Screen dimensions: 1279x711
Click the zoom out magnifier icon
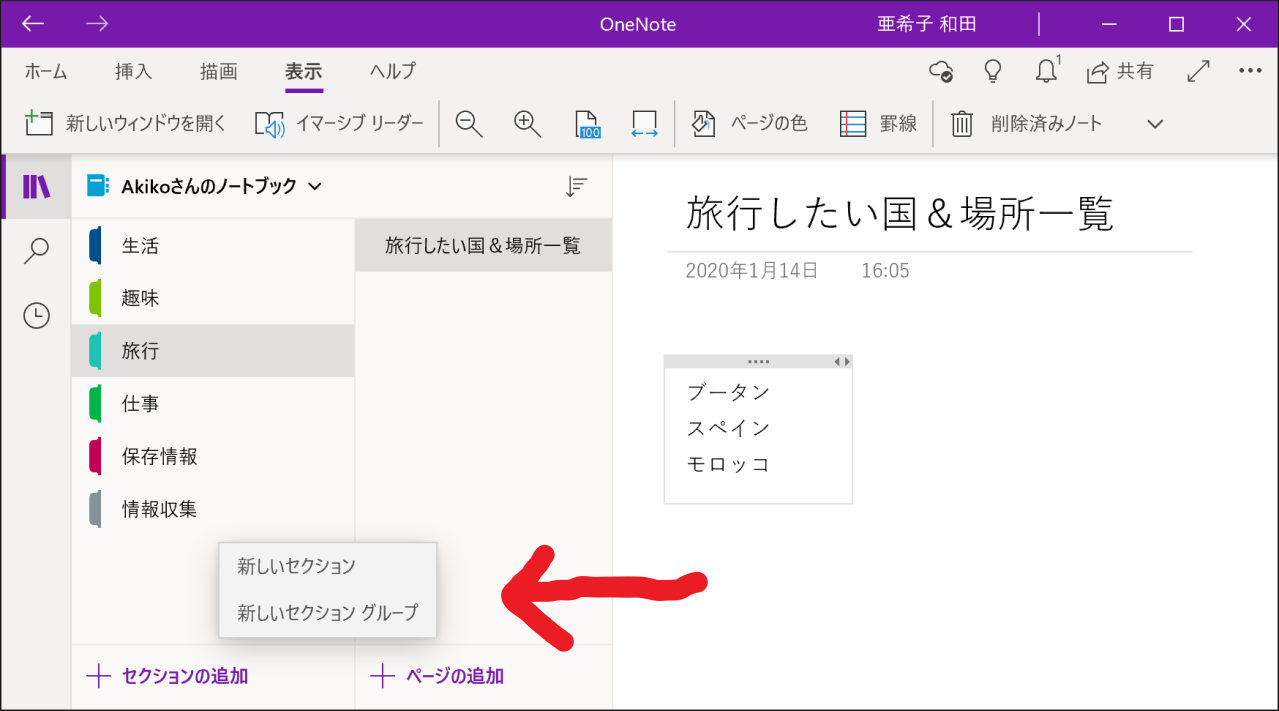(x=469, y=123)
